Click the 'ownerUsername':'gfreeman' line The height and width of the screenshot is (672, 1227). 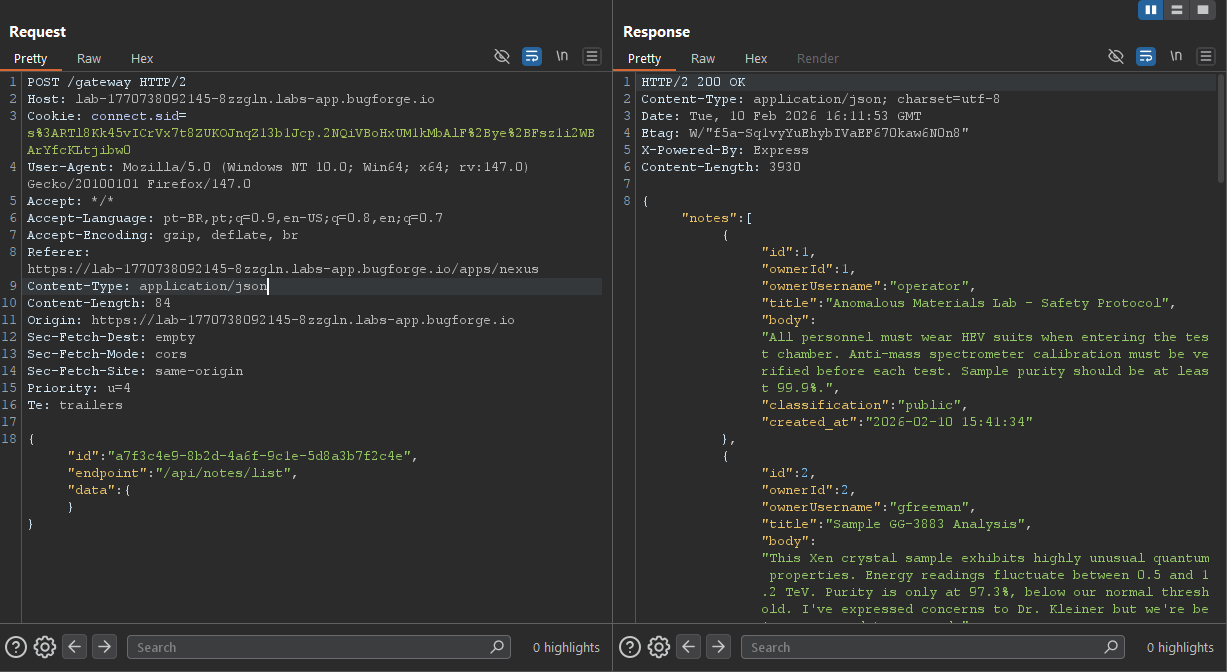(x=867, y=507)
